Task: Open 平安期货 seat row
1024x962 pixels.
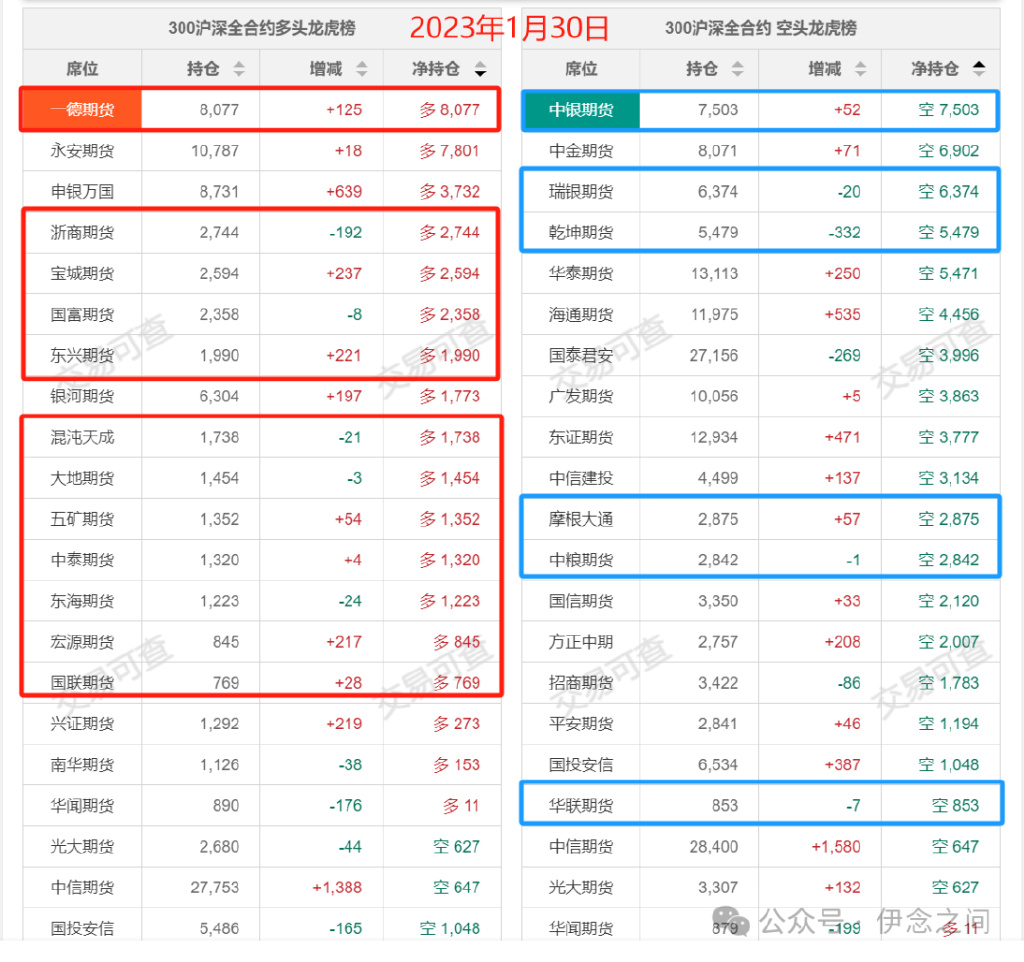Action: [x=761, y=724]
